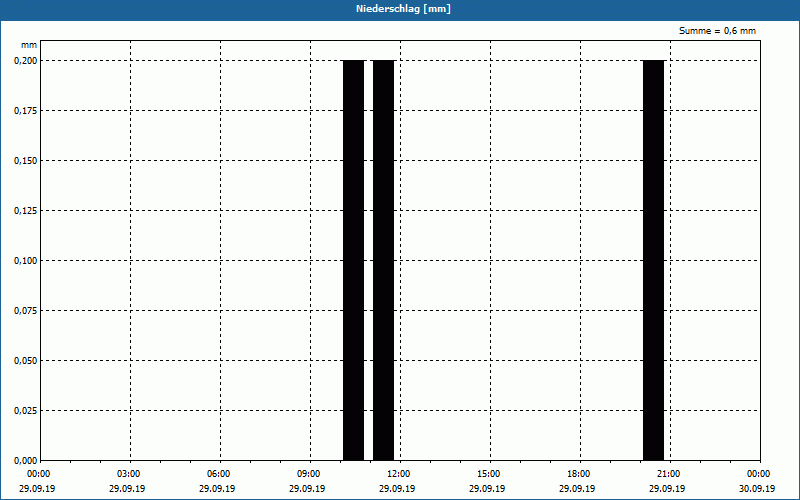The height and width of the screenshot is (500, 800).
Task: Click the Niederschlag [mm] title bar
Action: [x=400, y=9]
